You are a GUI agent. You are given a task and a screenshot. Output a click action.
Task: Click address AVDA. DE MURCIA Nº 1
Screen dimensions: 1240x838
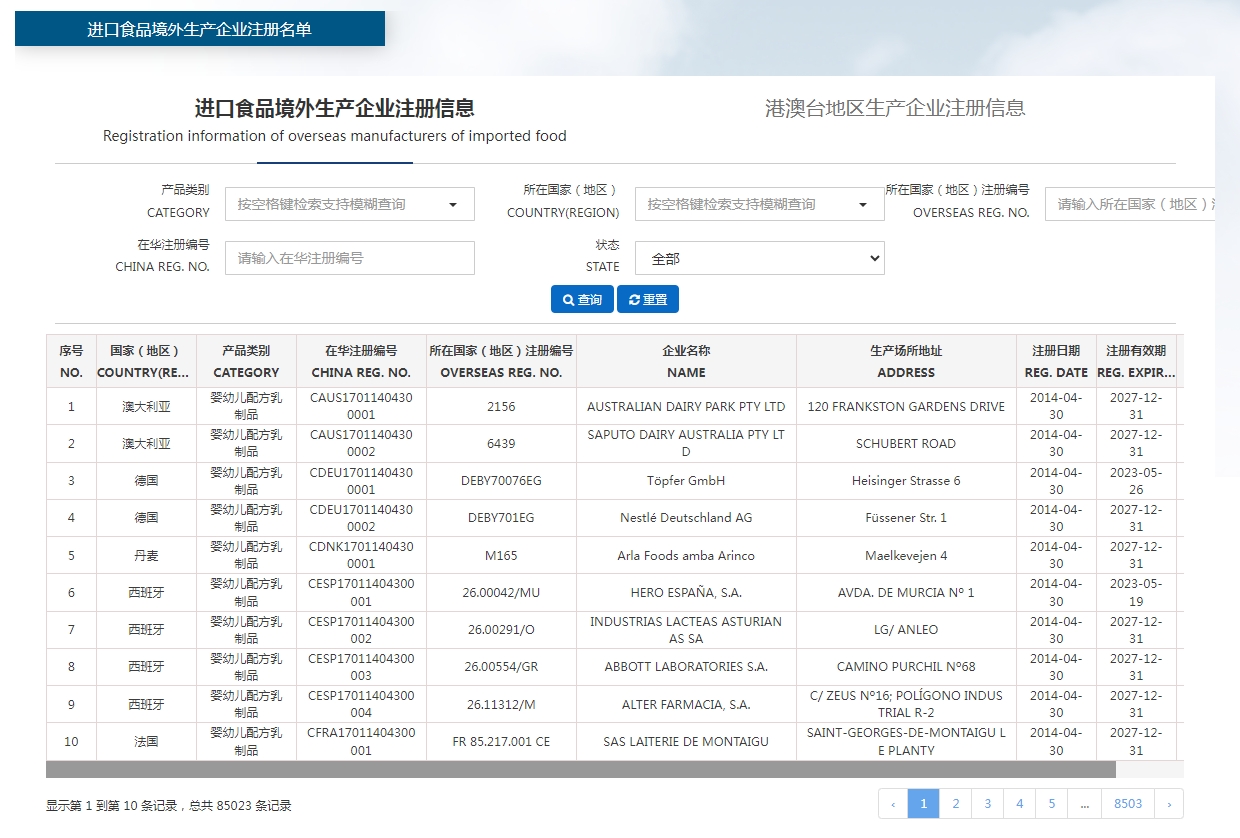click(906, 593)
